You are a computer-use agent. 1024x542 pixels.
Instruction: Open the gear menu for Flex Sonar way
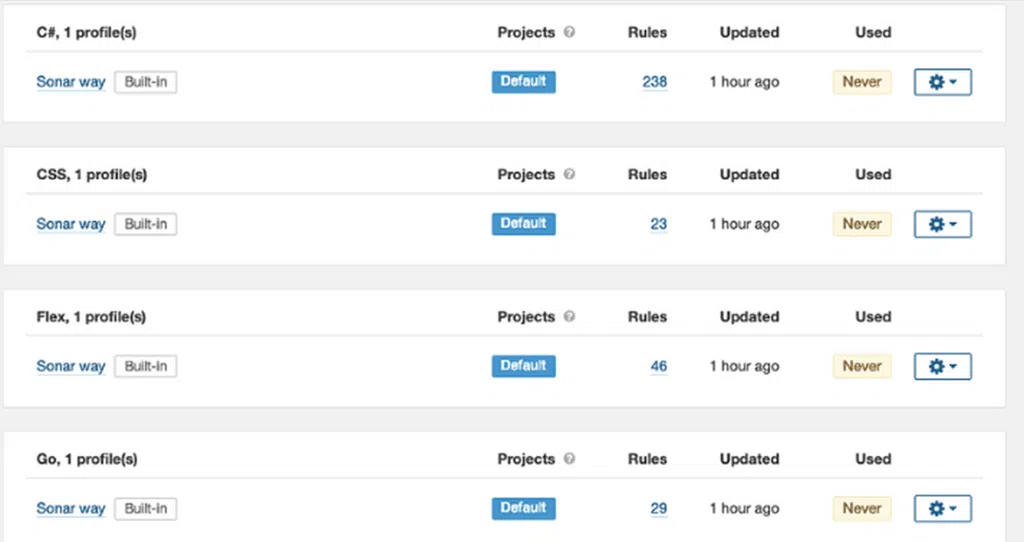click(942, 366)
